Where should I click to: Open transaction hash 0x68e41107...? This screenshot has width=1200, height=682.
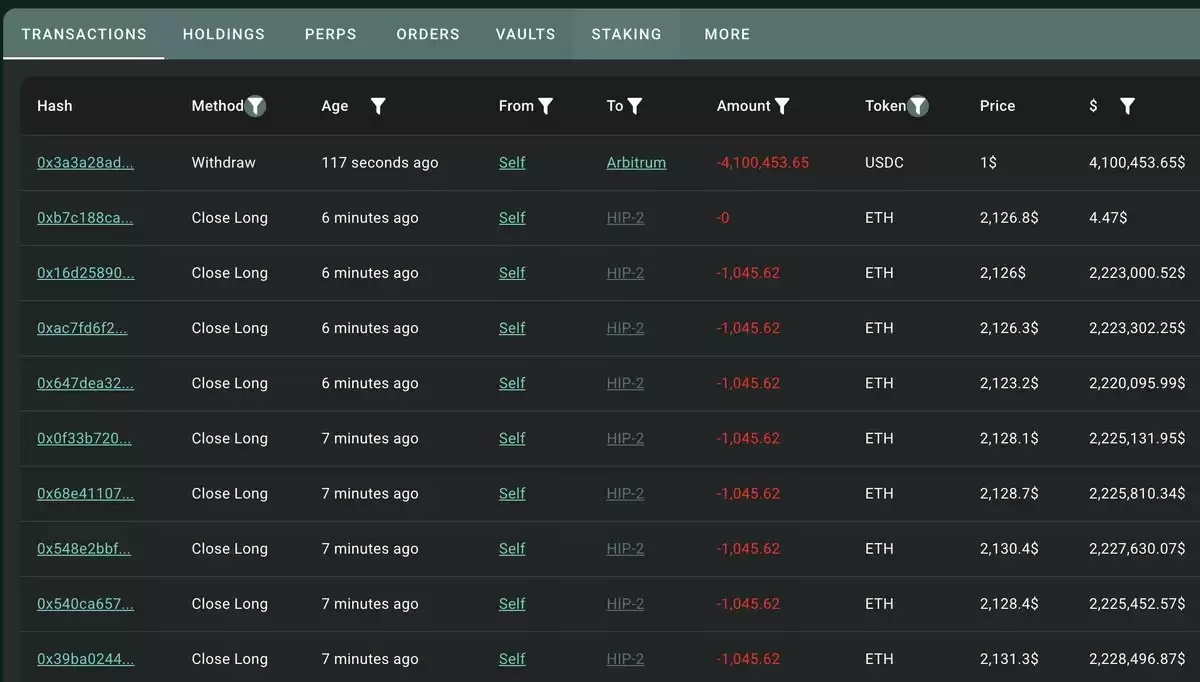85,493
